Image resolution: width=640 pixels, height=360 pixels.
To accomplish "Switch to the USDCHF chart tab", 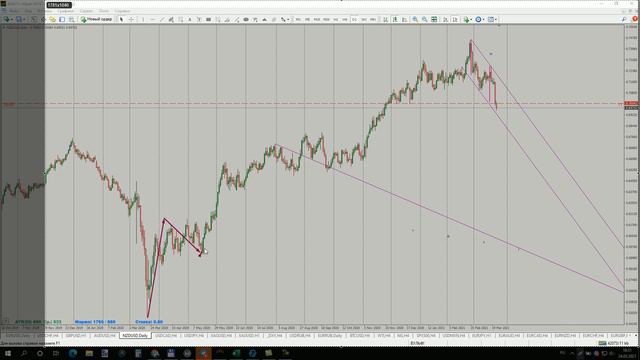I will coord(48,336).
